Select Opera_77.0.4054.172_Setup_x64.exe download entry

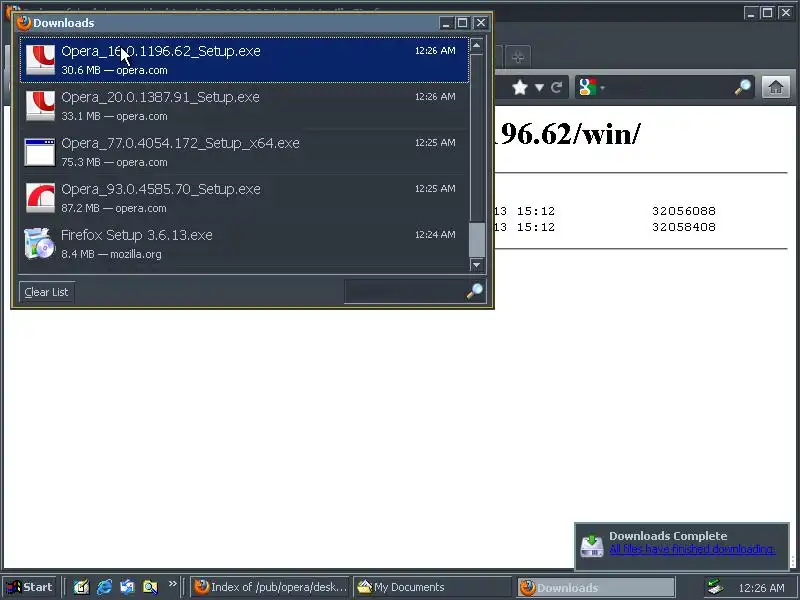(x=244, y=152)
